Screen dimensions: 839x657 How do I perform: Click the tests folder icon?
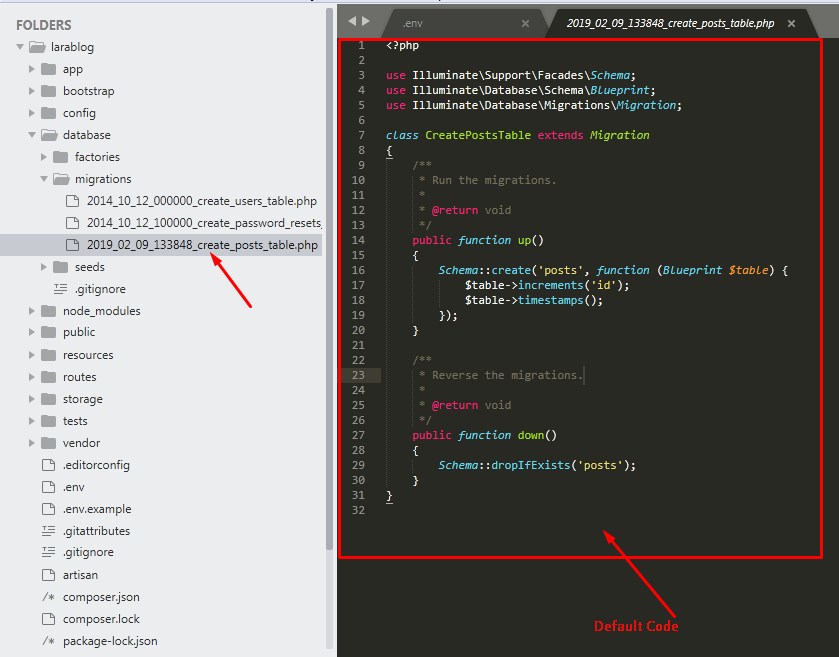(x=49, y=421)
